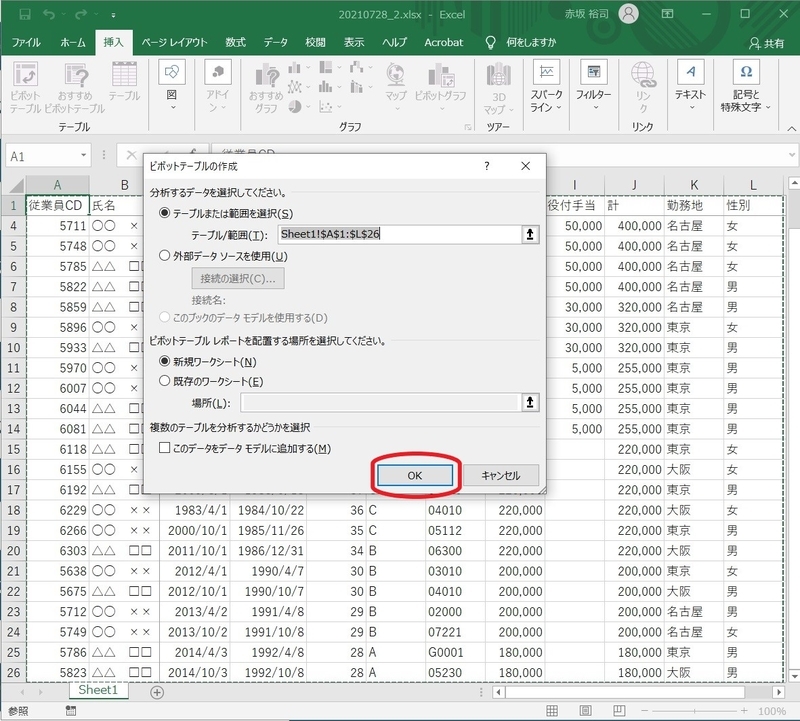Screen dimensions: 800x721
Task: Click Recommended Charts (おすすめグラフ)
Action: 266,88
